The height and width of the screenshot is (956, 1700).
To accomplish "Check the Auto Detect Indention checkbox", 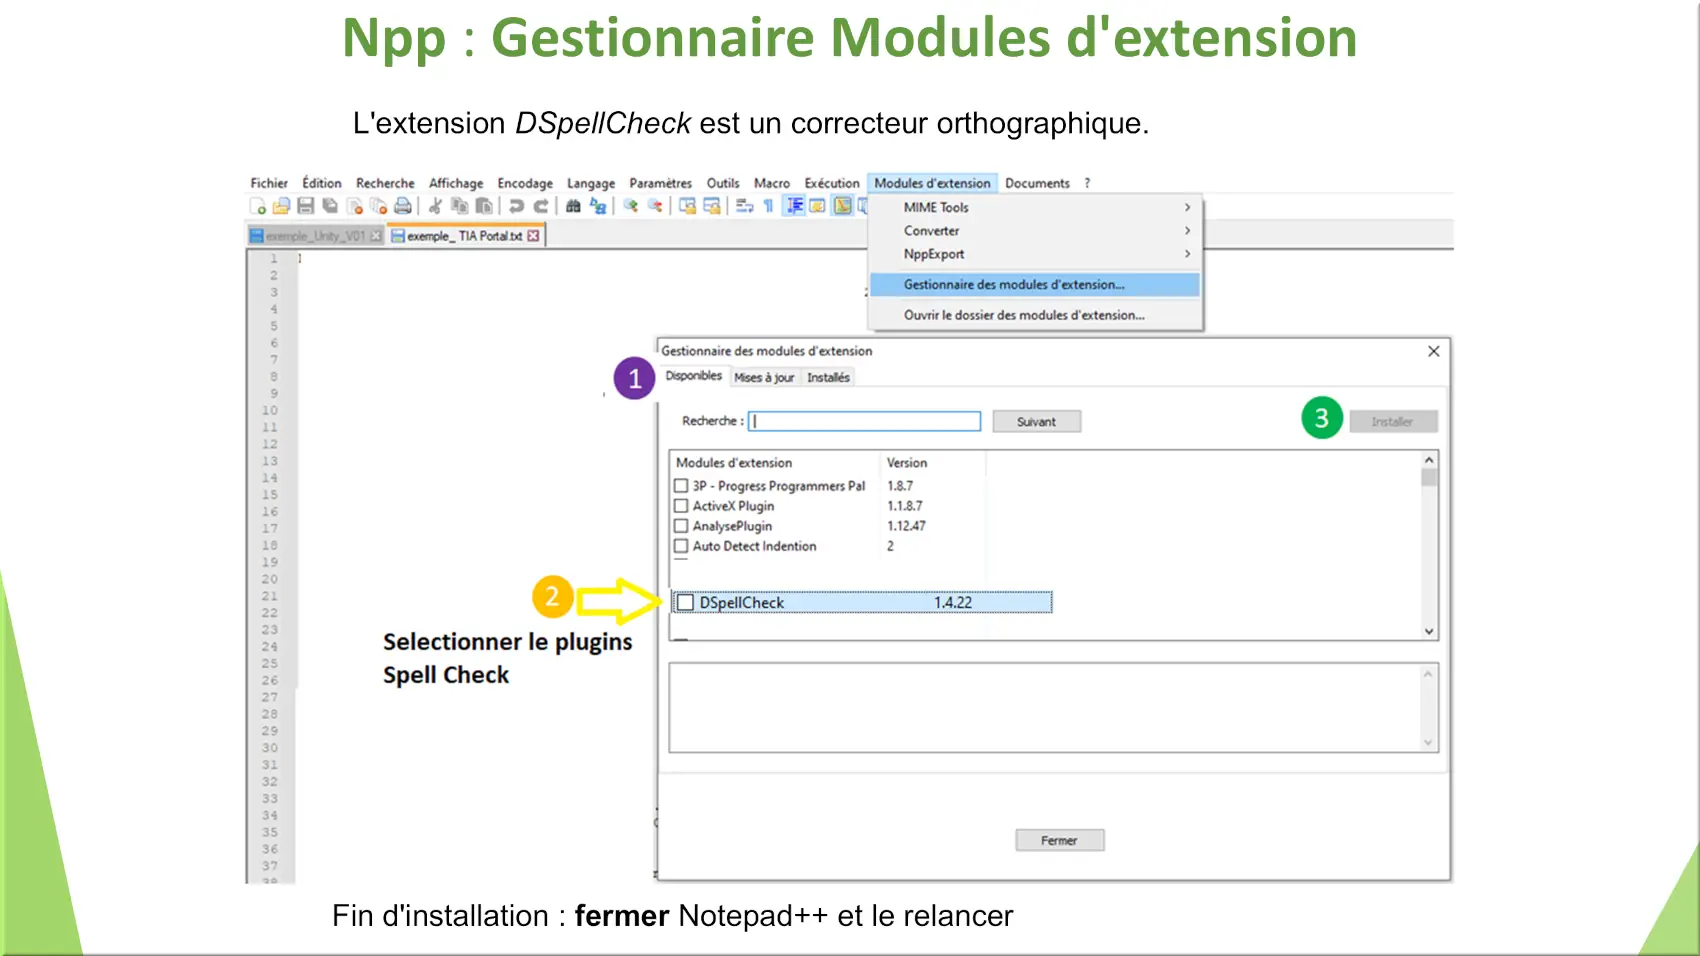I will 681,546.
